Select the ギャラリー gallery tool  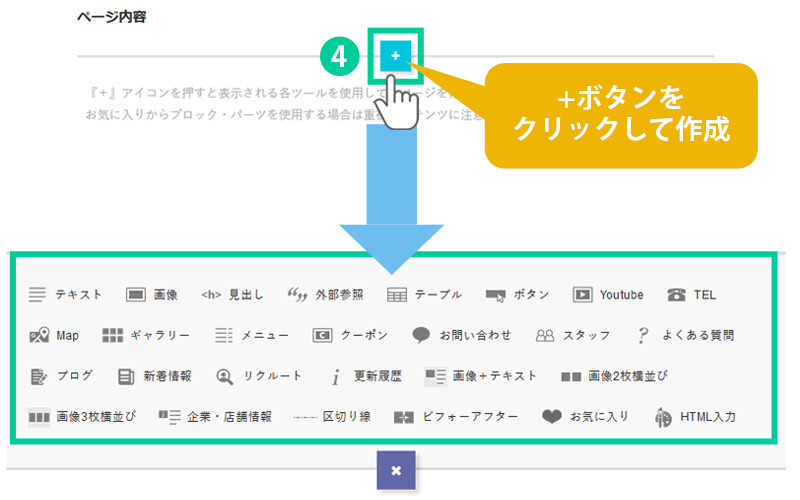pyautogui.click(x=145, y=336)
